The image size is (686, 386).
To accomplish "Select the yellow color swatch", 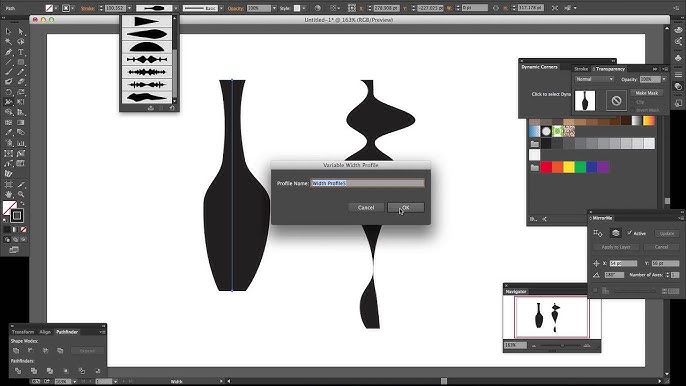I will pos(569,167).
